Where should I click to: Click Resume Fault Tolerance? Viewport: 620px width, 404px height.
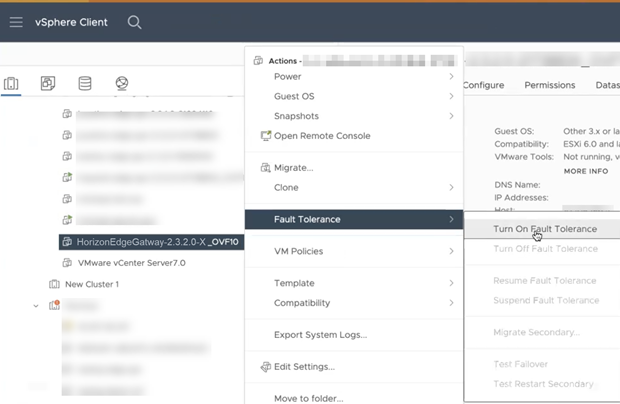tap(545, 281)
